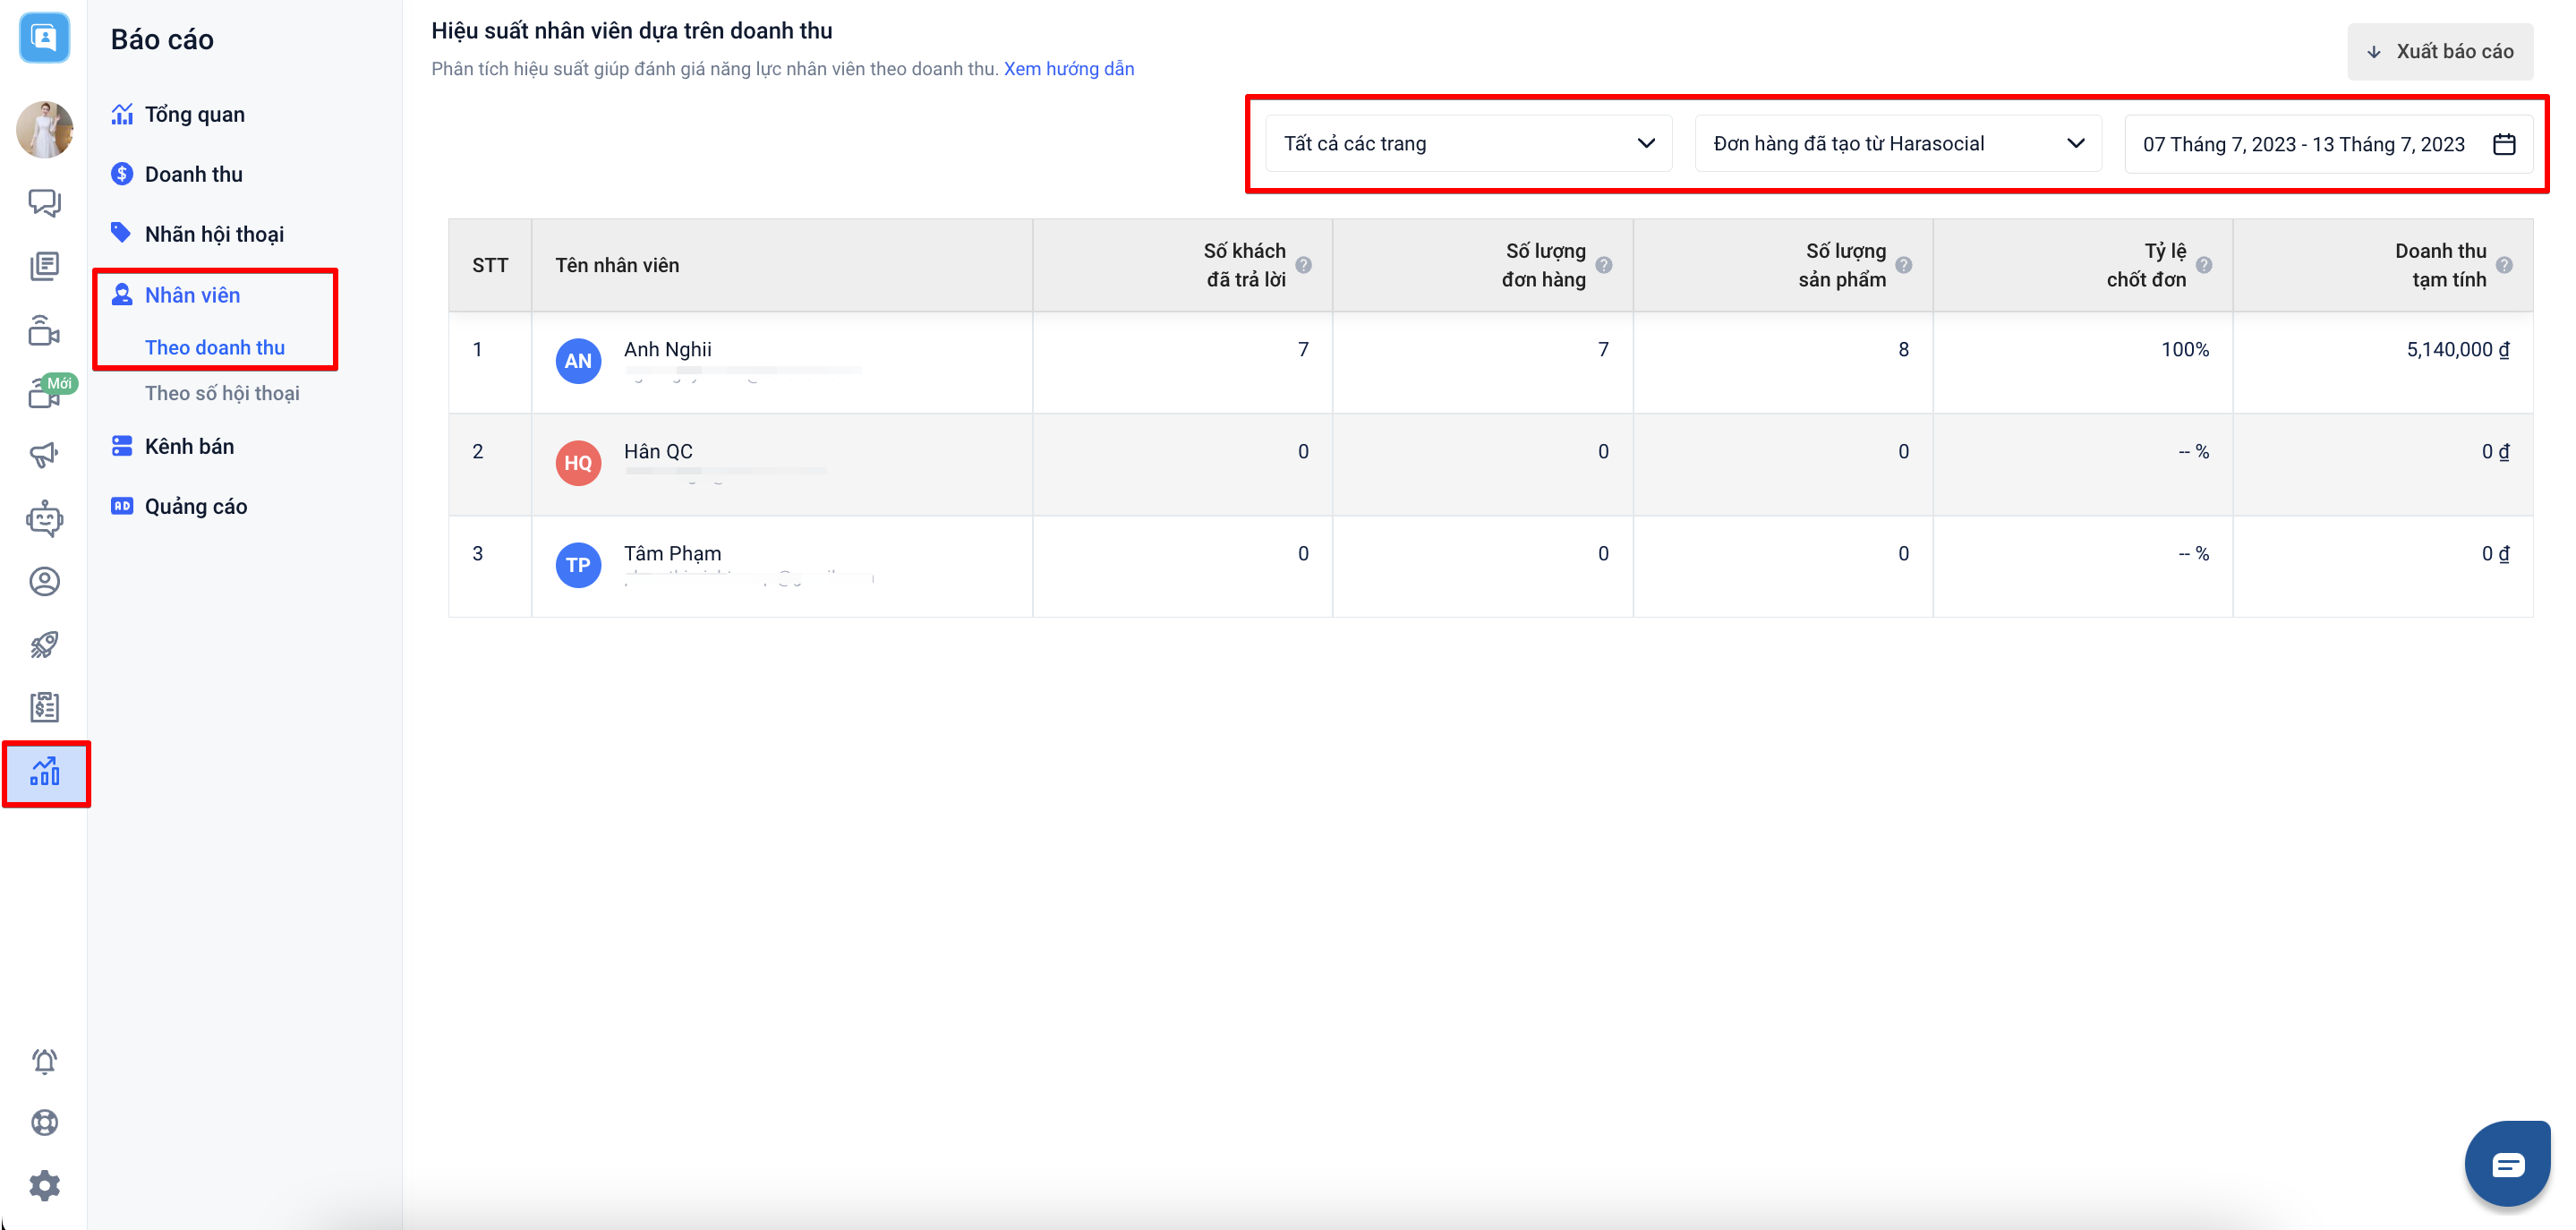Select Tổng quan in report menu
Screen dimensions: 2576x1230
[194, 114]
